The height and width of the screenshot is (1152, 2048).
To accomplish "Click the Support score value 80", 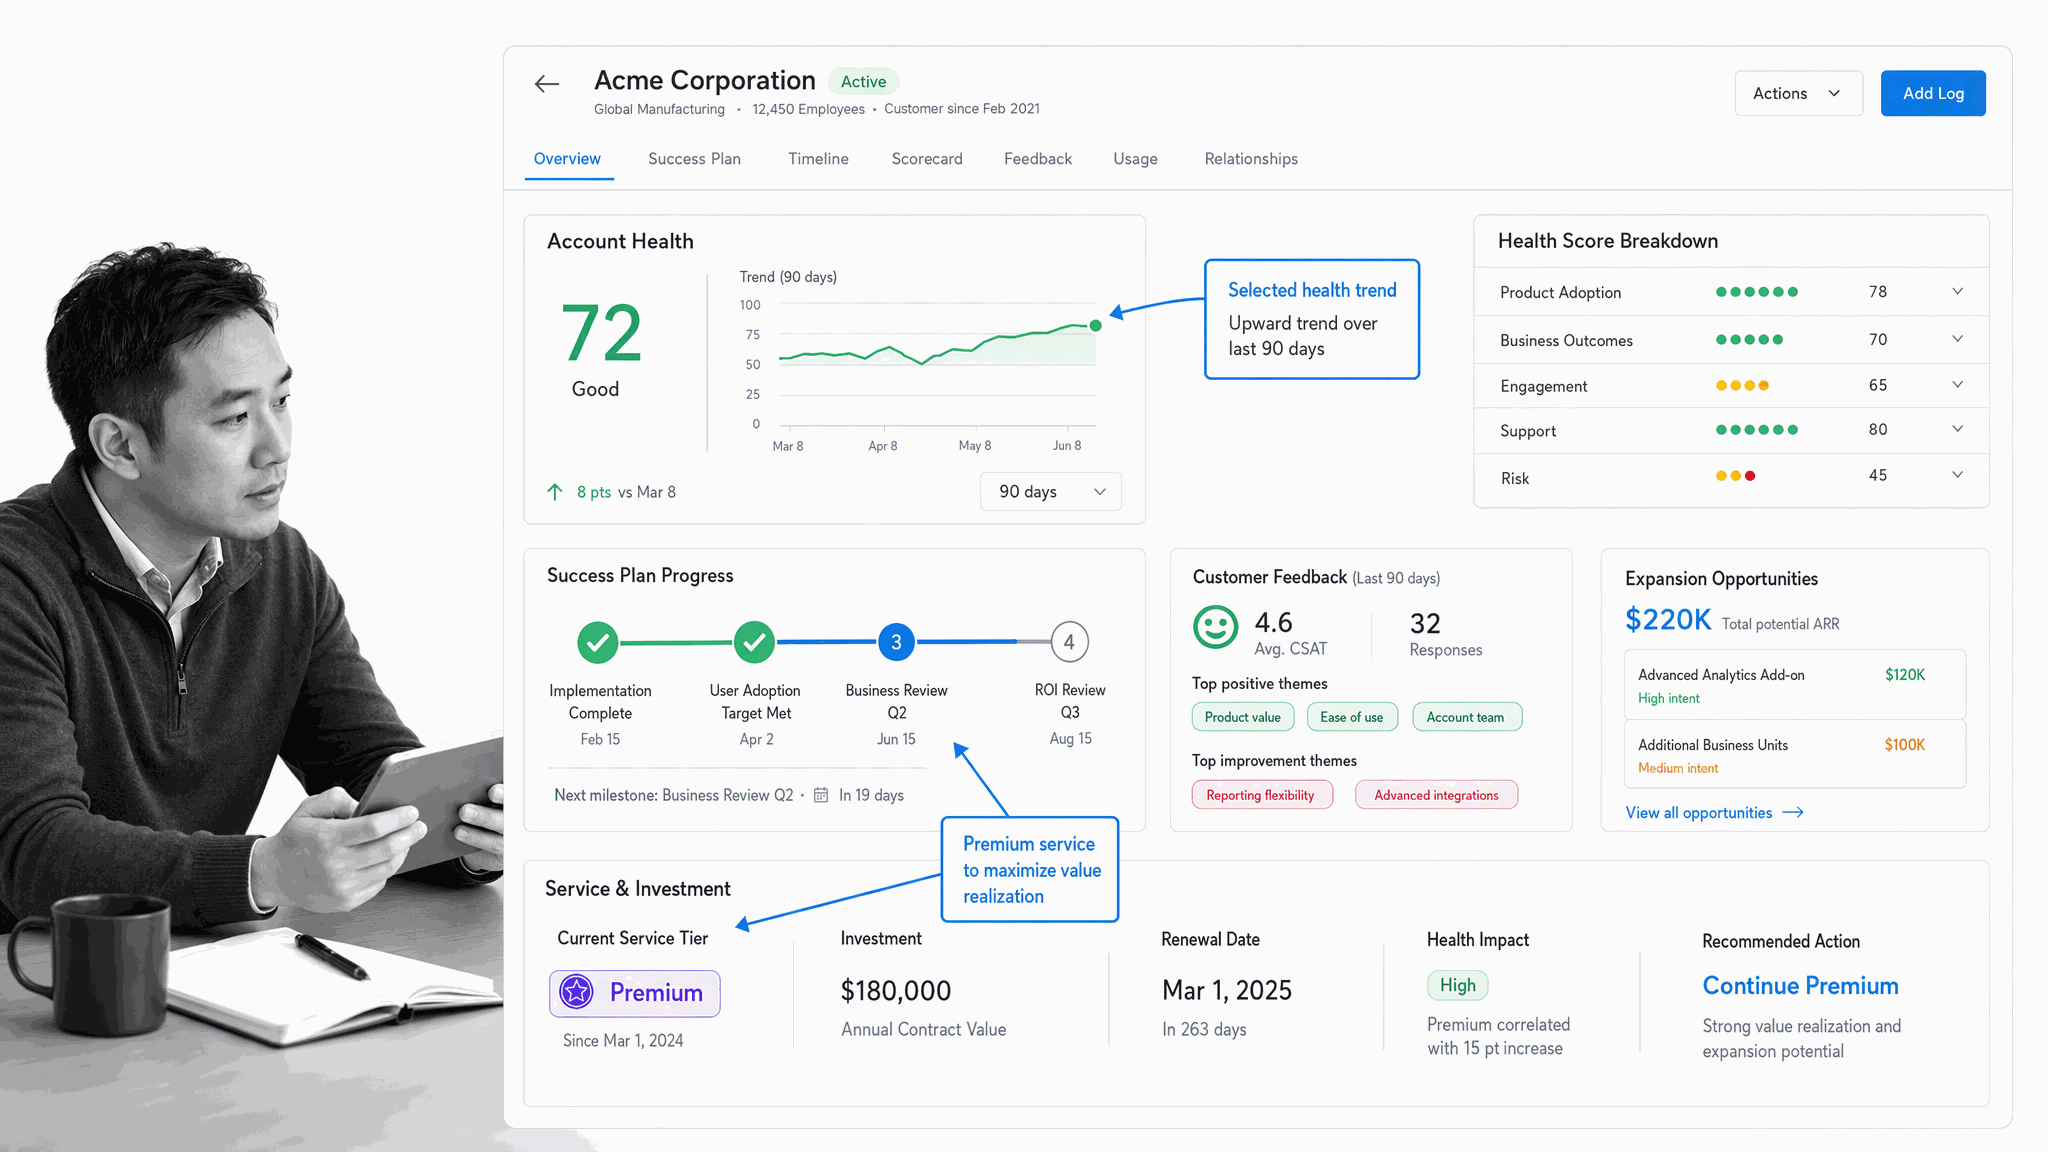I will tap(1878, 429).
